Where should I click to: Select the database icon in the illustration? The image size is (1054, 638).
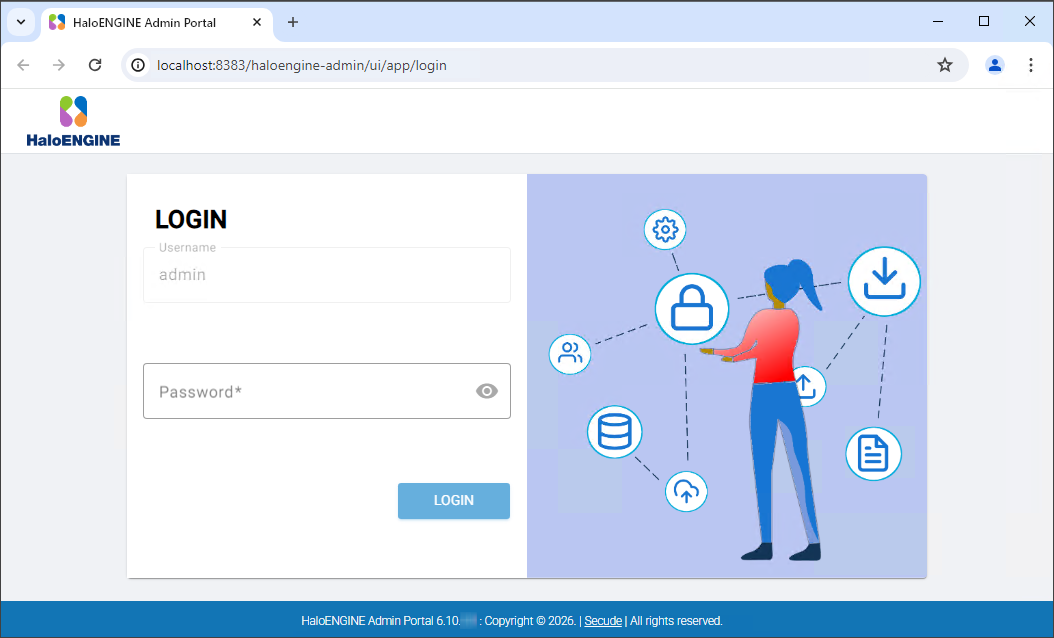[614, 431]
